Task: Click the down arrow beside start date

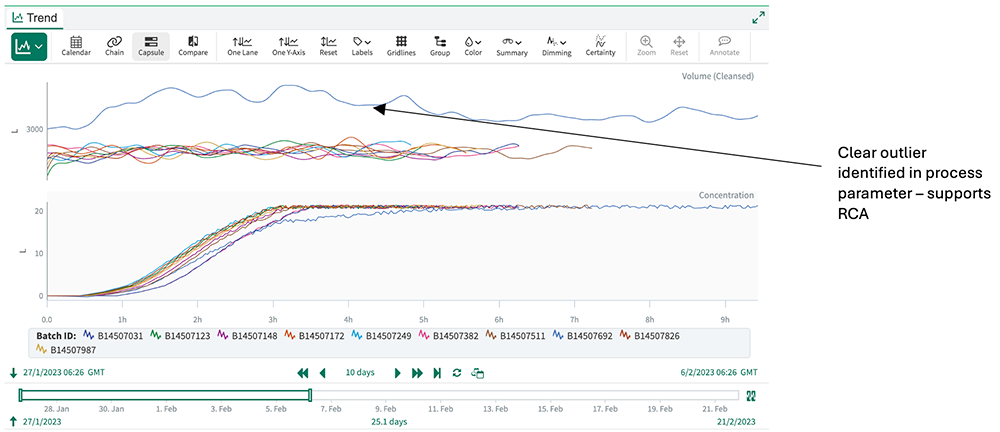Action: 14,373
